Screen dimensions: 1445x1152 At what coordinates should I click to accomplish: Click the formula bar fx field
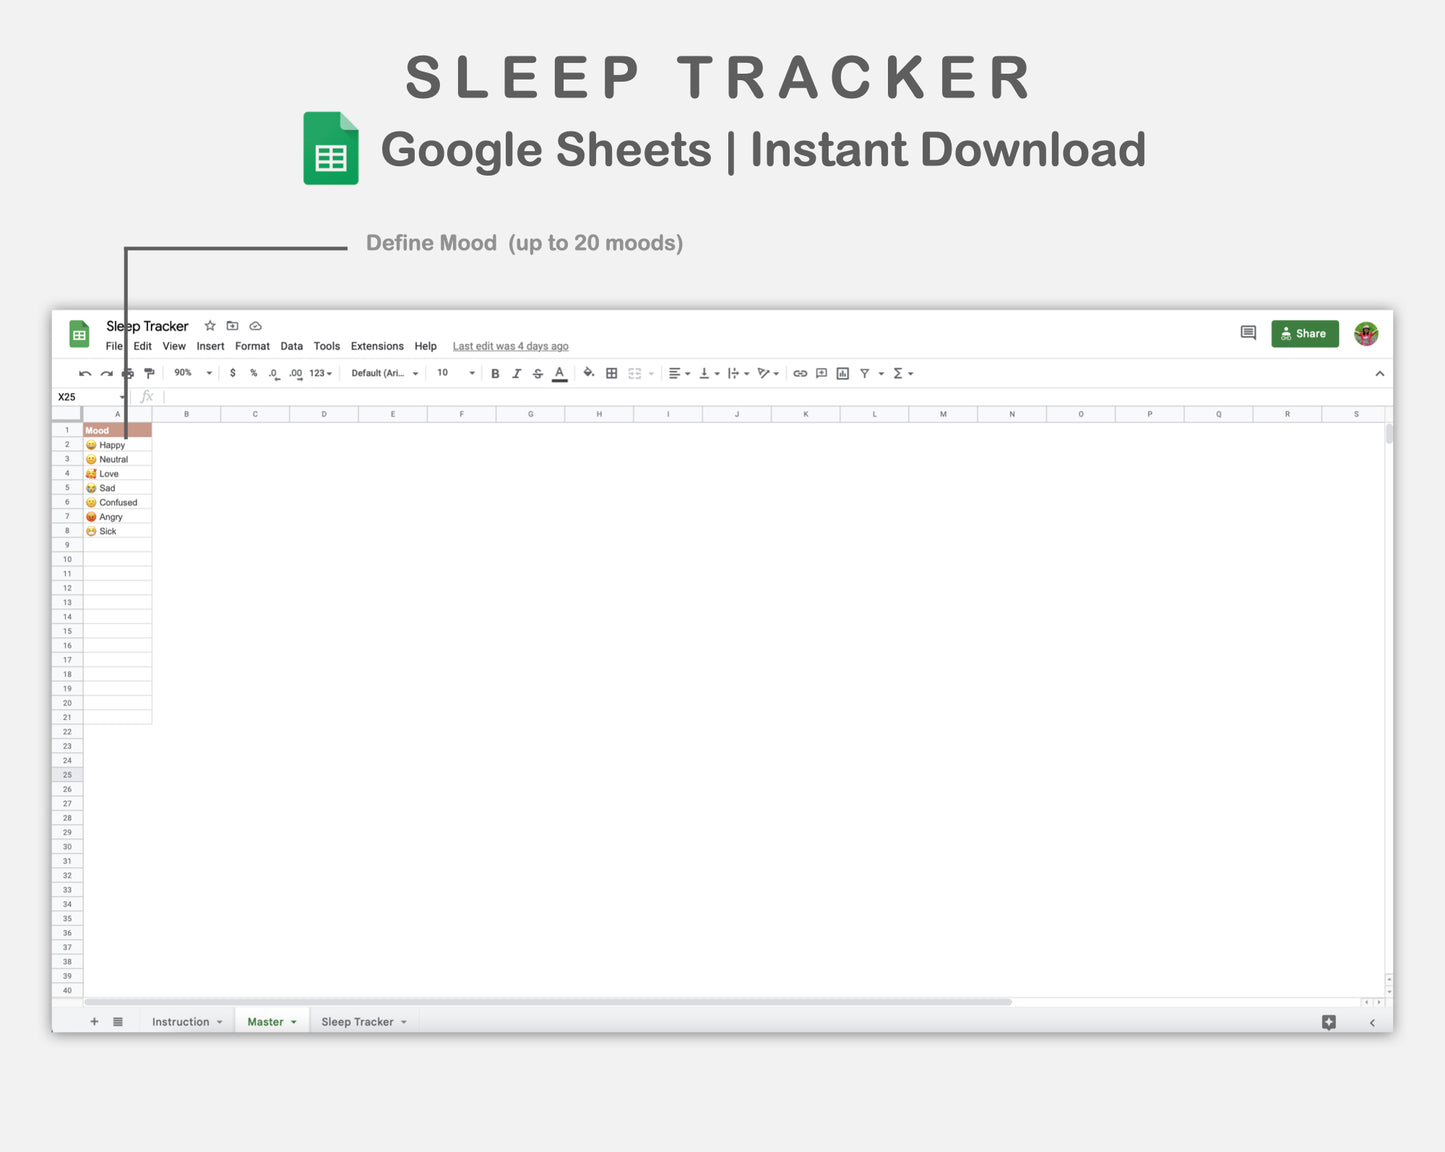(x=147, y=396)
